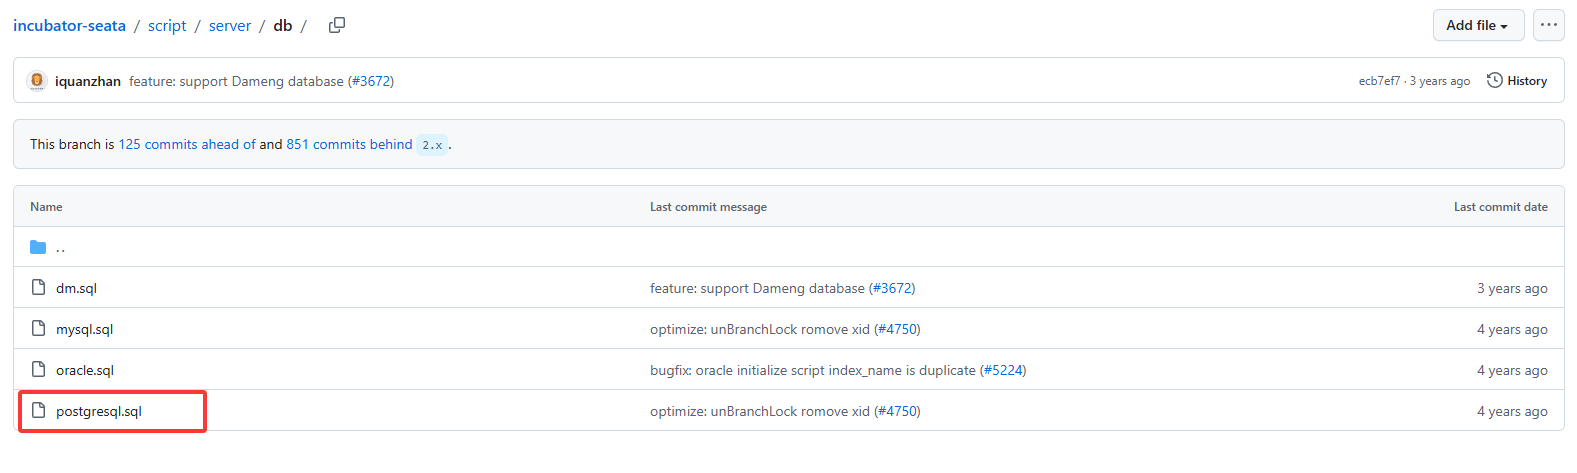Image resolution: width=1577 pixels, height=473 pixels.
Task: Copy the file path using copy icon
Action: click(337, 25)
